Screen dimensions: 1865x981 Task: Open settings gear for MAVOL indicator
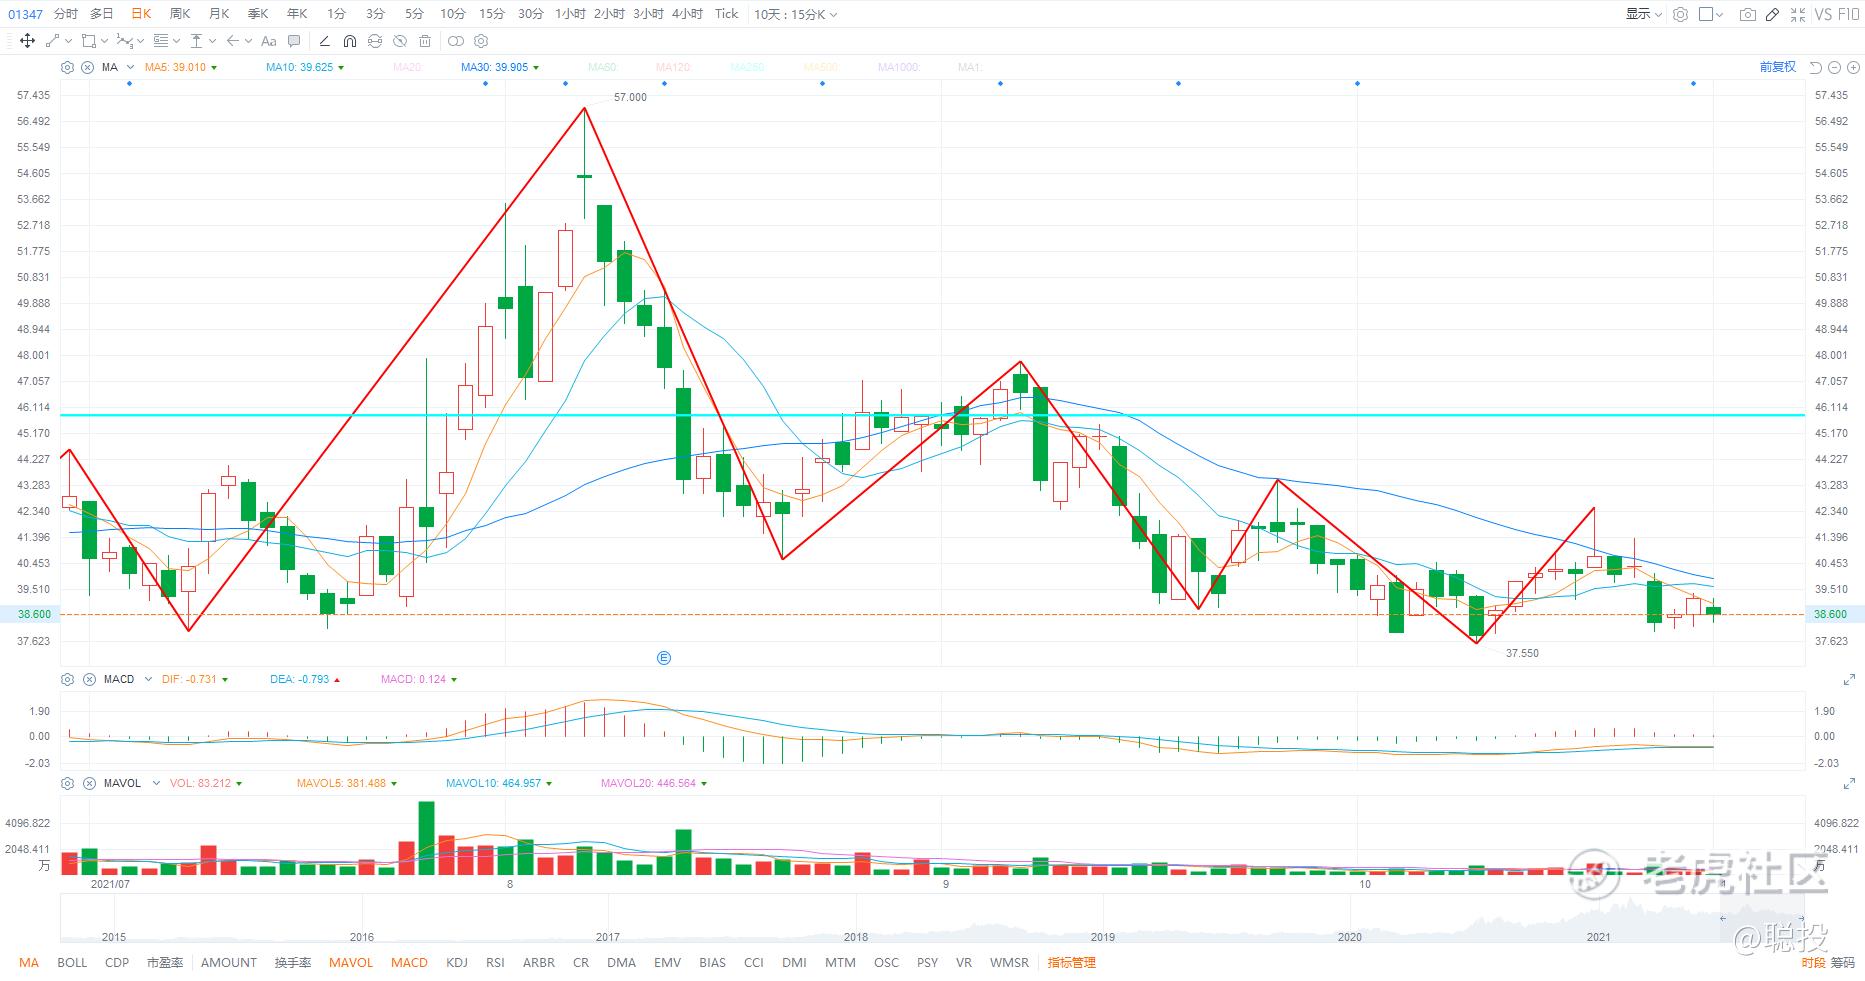(67, 783)
